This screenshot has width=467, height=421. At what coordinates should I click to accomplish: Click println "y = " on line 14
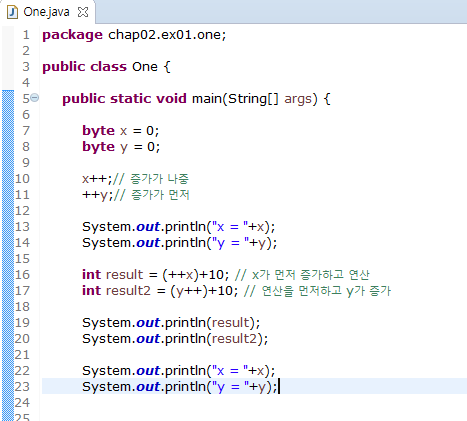(x=180, y=243)
